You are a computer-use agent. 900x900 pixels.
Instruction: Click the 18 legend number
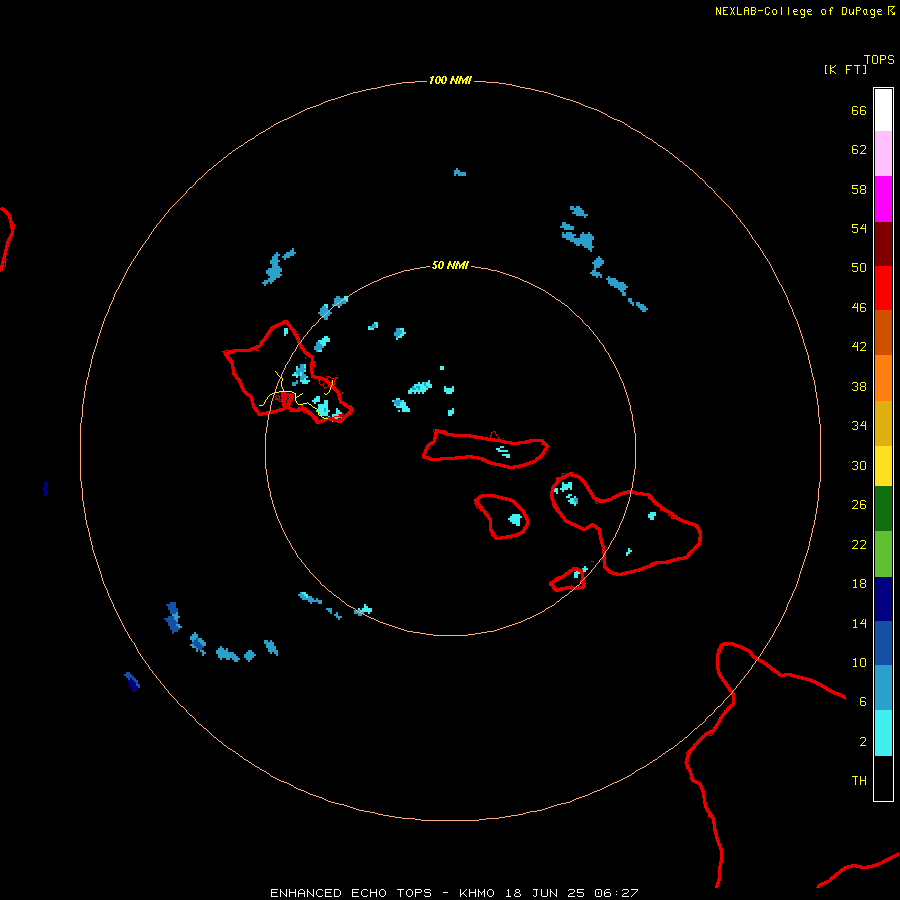859,584
